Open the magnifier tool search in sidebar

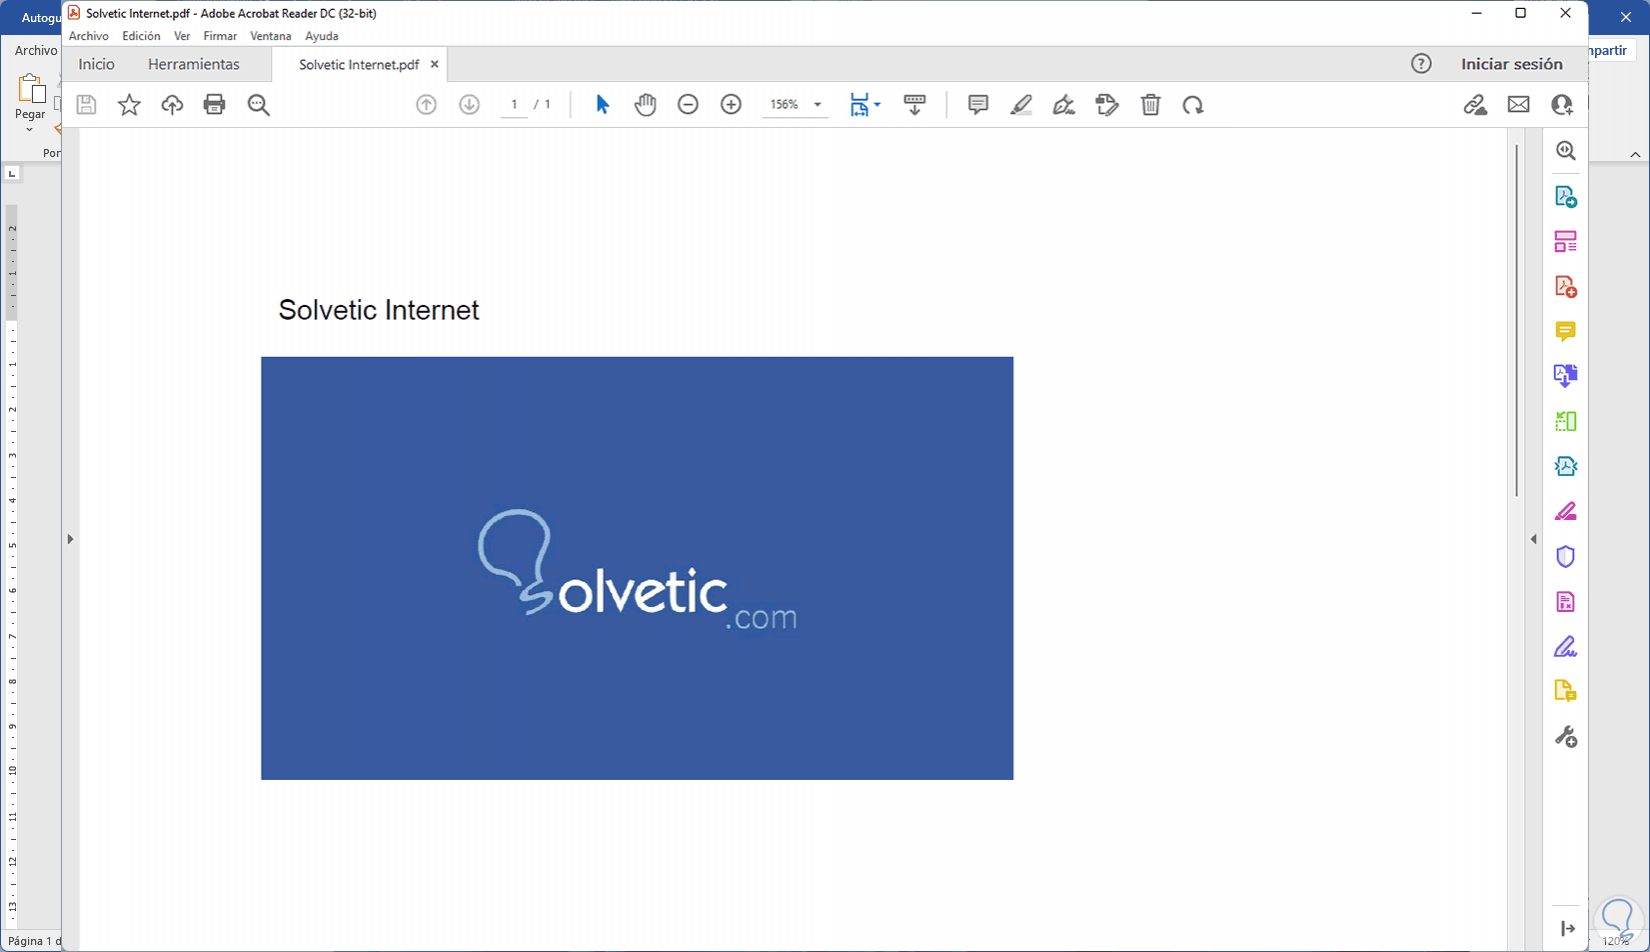click(x=1566, y=151)
